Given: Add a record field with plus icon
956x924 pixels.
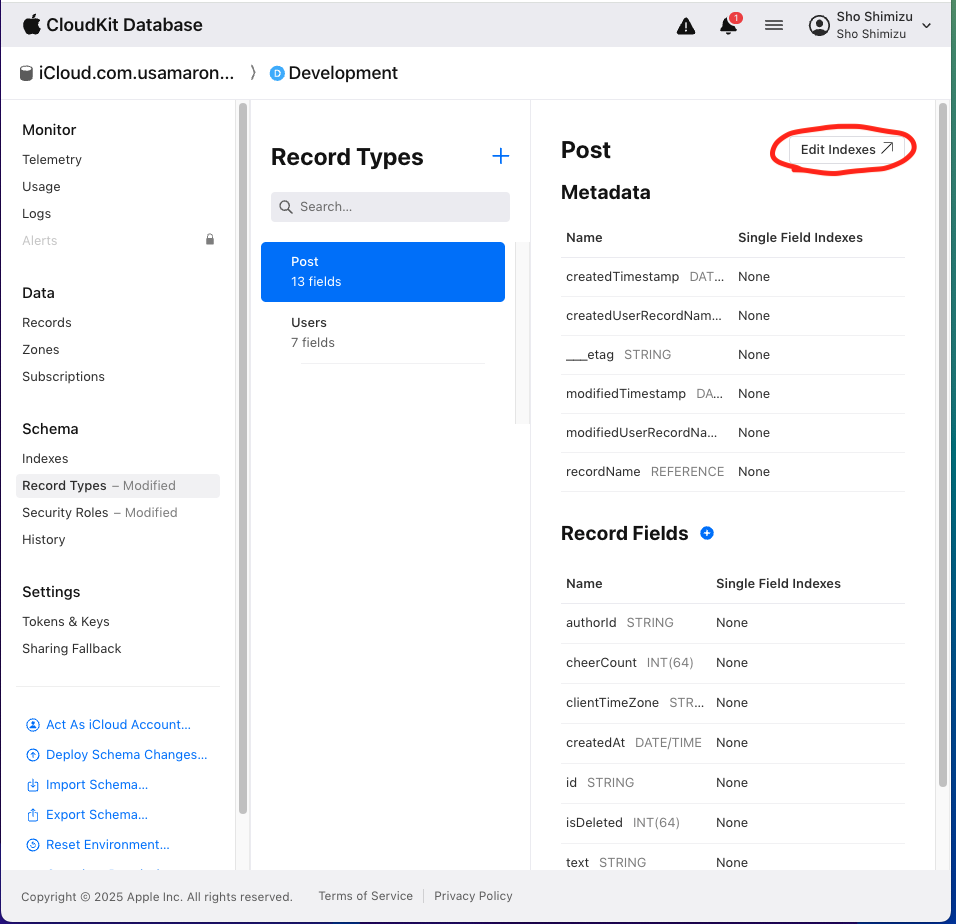Looking at the screenshot, I should (707, 534).
